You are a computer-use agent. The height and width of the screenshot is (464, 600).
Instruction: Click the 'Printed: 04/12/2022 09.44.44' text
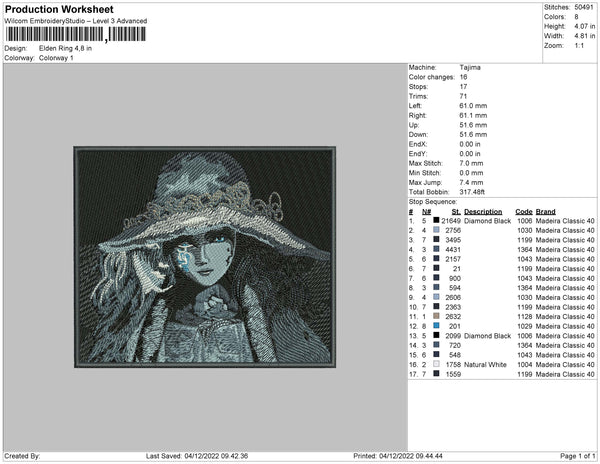click(x=398, y=456)
